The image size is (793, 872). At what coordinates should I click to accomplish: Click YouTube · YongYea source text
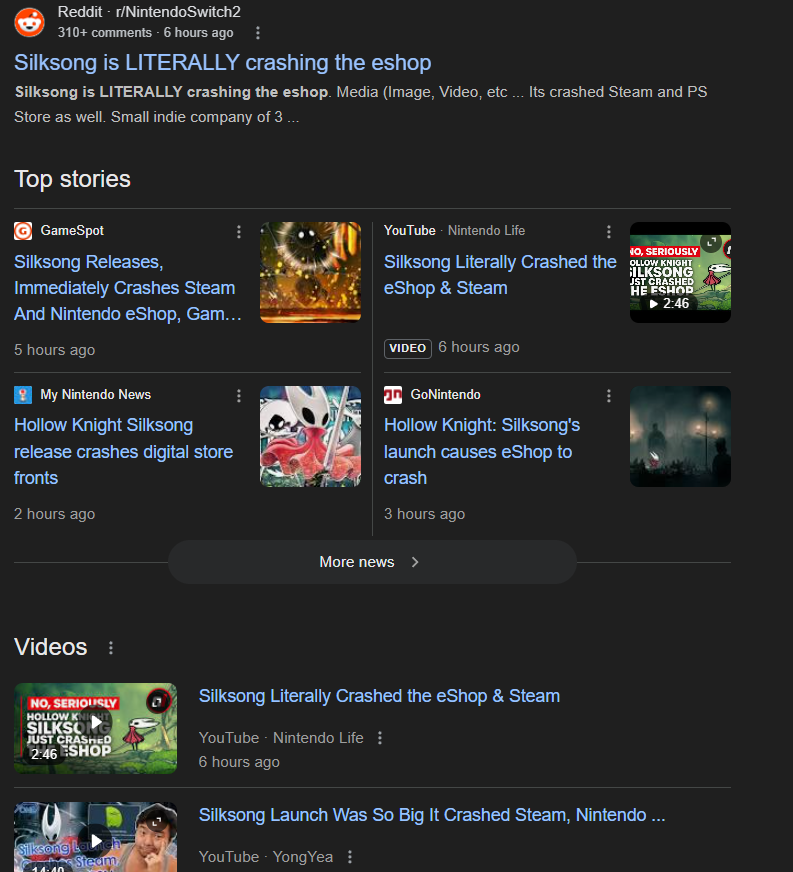266,857
